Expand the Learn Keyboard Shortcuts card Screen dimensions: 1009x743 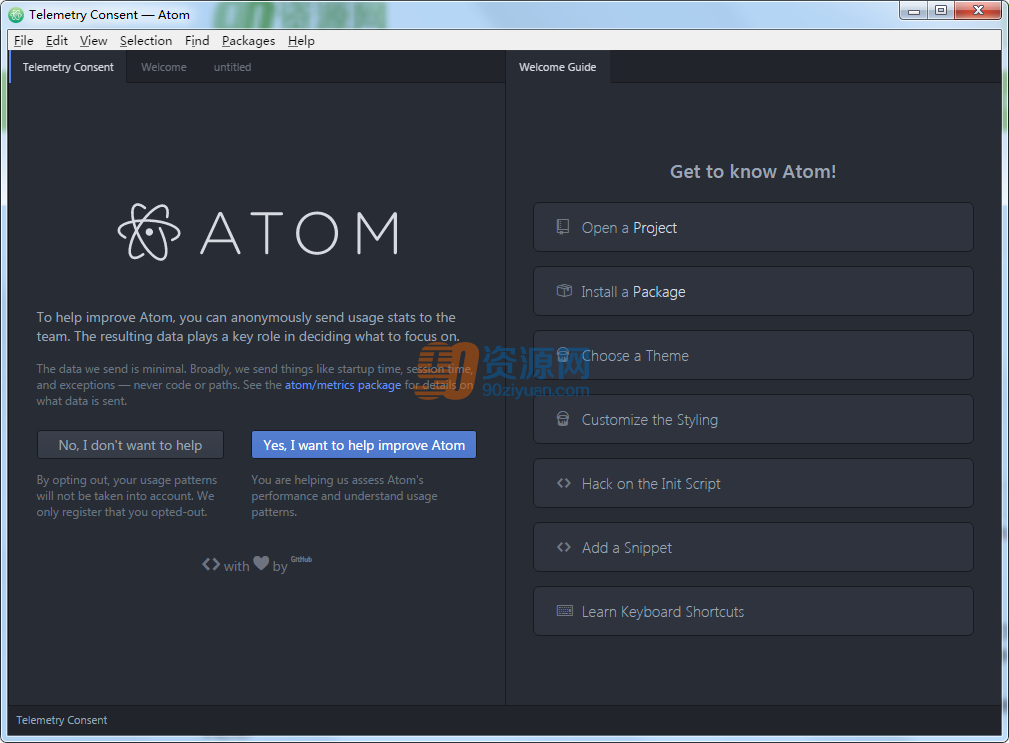pos(753,611)
